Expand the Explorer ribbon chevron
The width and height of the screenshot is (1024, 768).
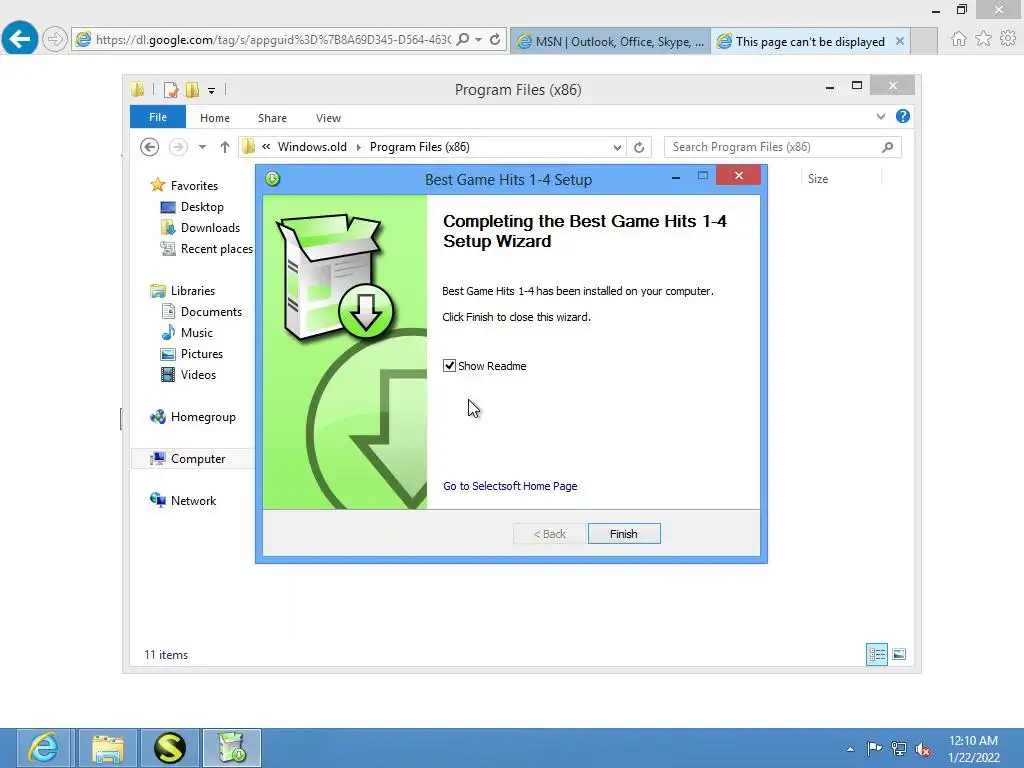click(x=880, y=116)
